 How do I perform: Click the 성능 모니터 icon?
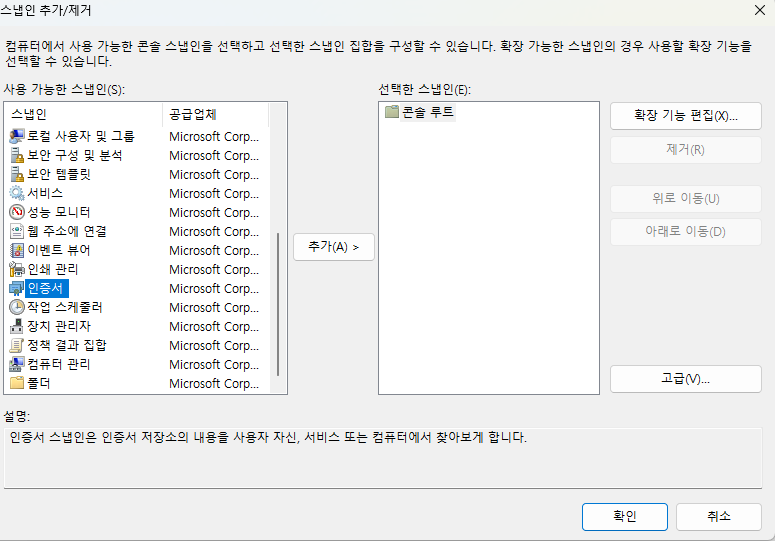click(x=17, y=212)
